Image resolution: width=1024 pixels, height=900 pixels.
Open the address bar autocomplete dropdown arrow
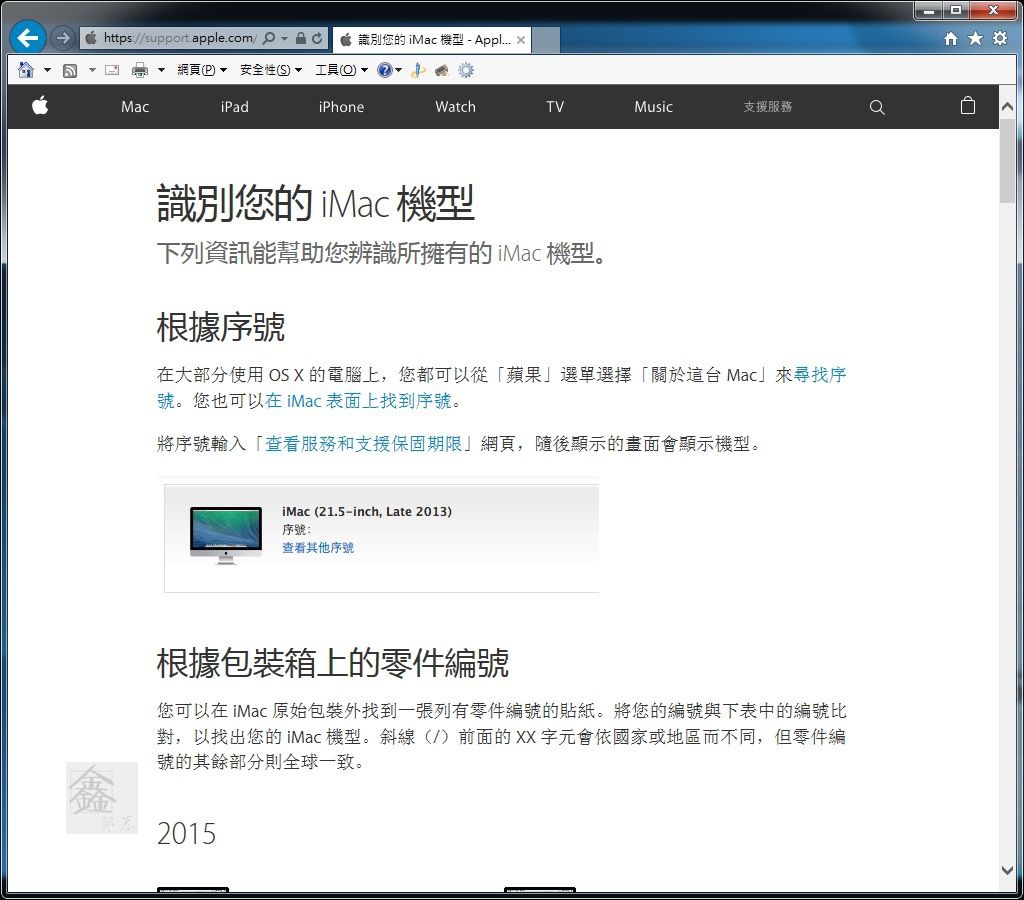click(284, 39)
